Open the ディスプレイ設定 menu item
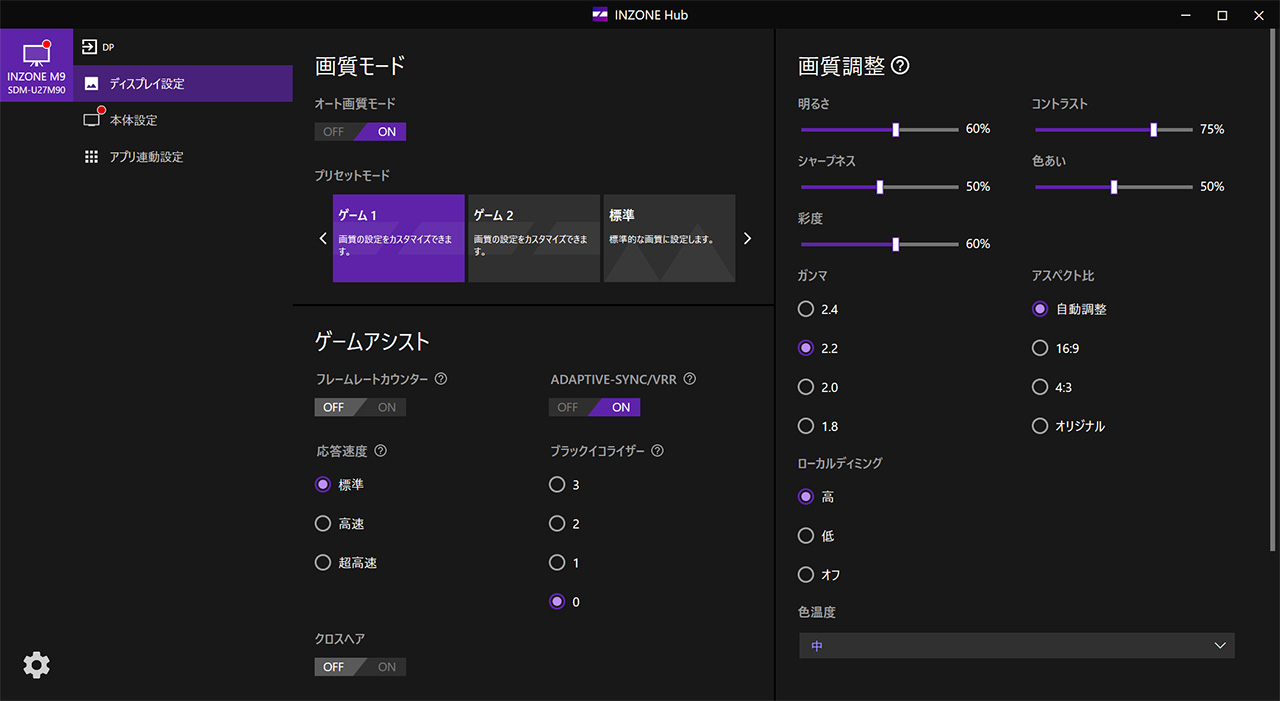 [x=183, y=83]
